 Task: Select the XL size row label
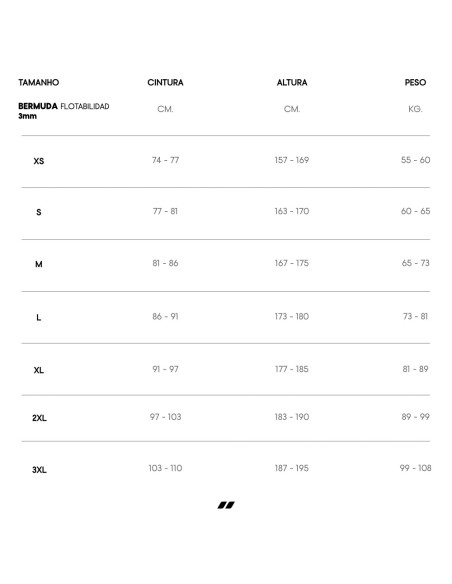(39, 370)
